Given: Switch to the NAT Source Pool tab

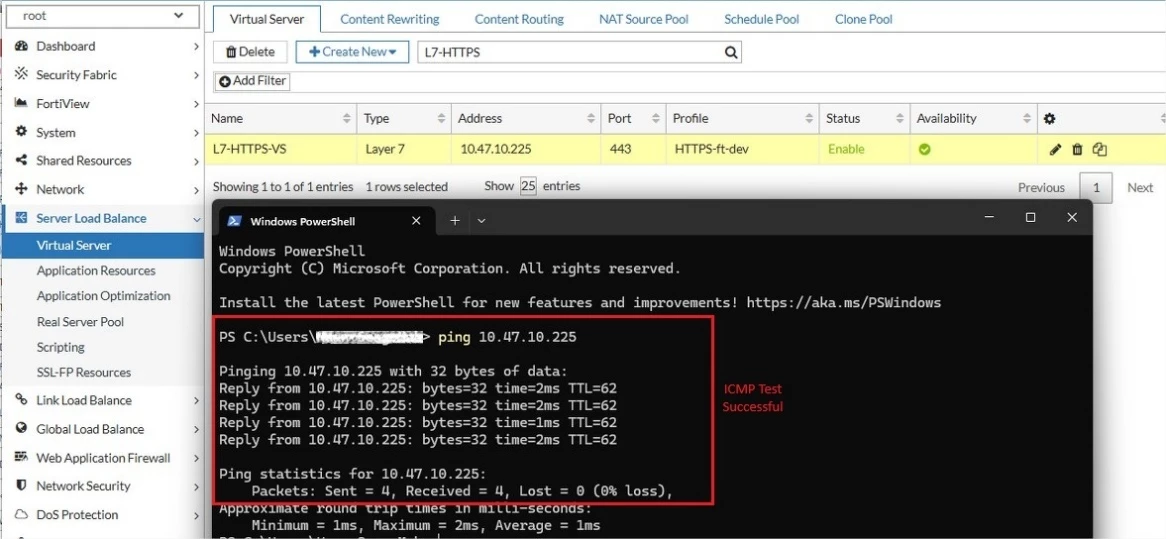Looking at the screenshot, I should coord(644,19).
